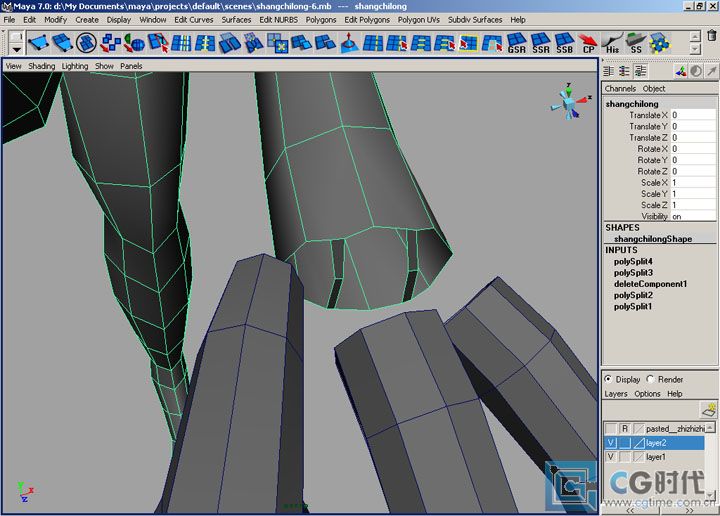Viewport: 720px width, 516px height.
Task: Open the layer editor Layers menu
Action: click(x=616, y=394)
